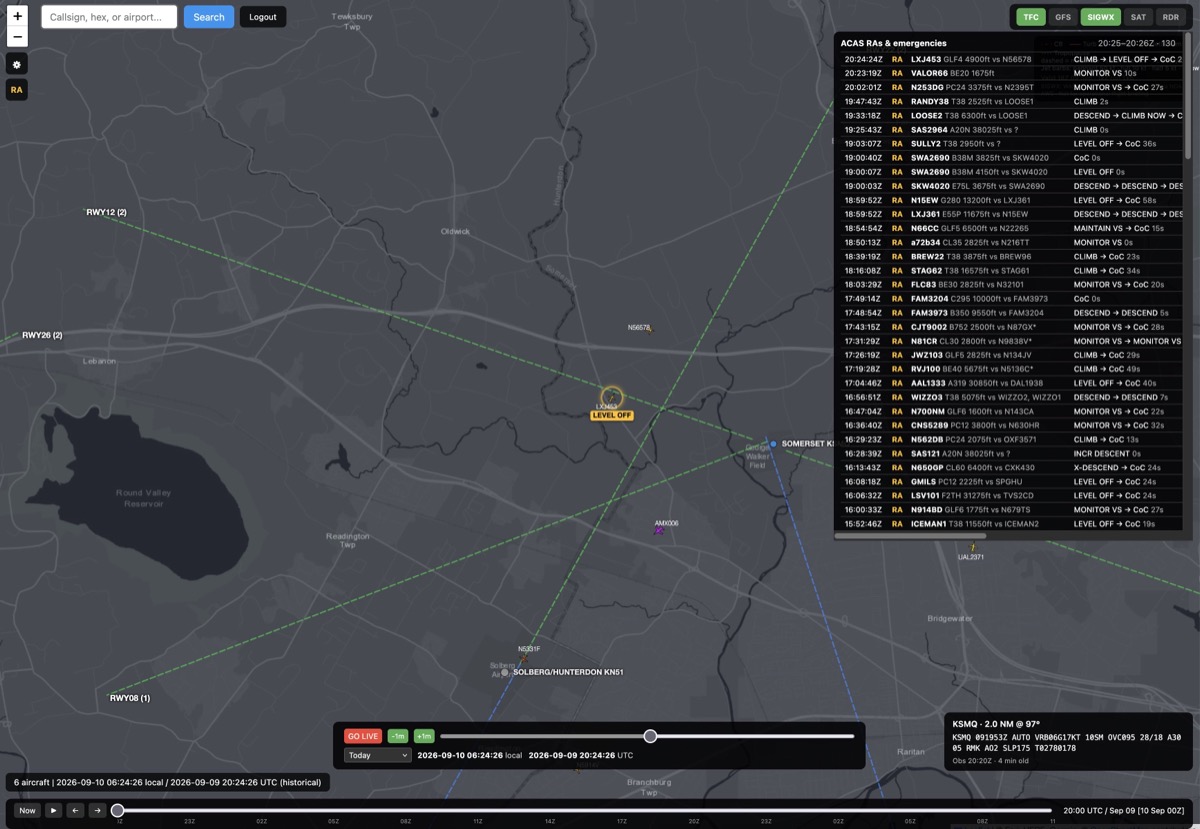Open the N15EW RA event row
The height and width of the screenshot is (829, 1200).
pos(1010,200)
